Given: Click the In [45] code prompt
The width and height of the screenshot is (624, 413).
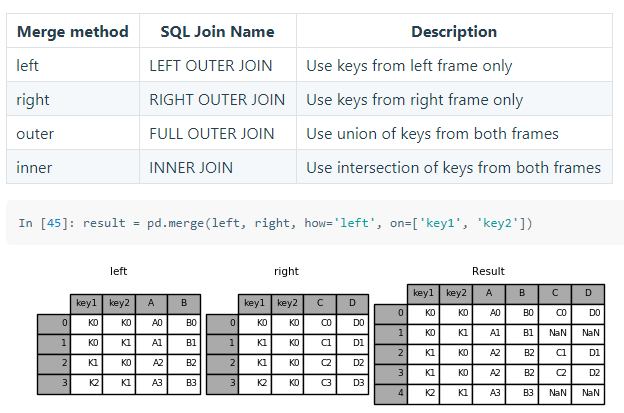Looking at the screenshot, I should [x=46, y=222].
